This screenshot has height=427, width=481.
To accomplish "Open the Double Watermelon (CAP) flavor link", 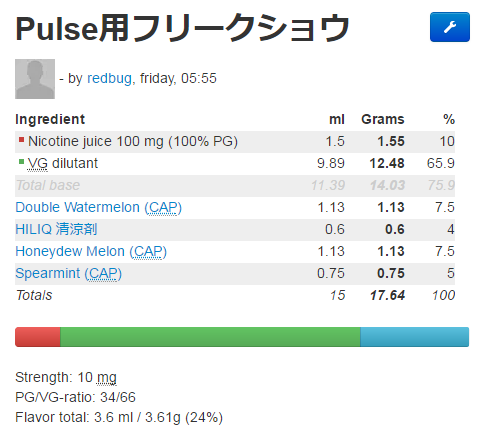I will pos(99,207).
